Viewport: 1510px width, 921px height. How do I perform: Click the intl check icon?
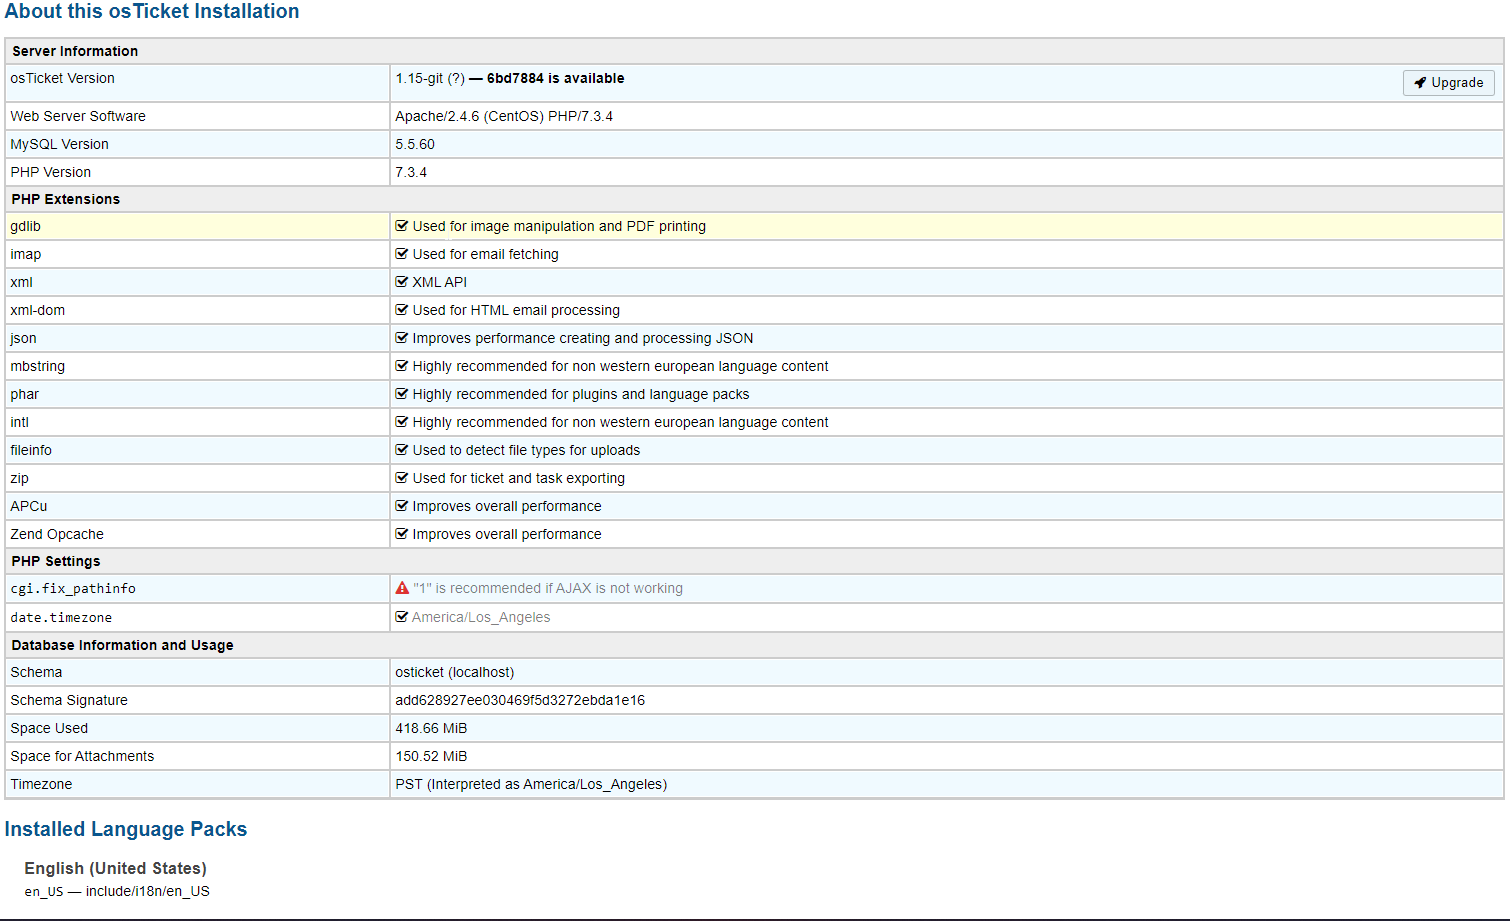click(x=402, y=422)
